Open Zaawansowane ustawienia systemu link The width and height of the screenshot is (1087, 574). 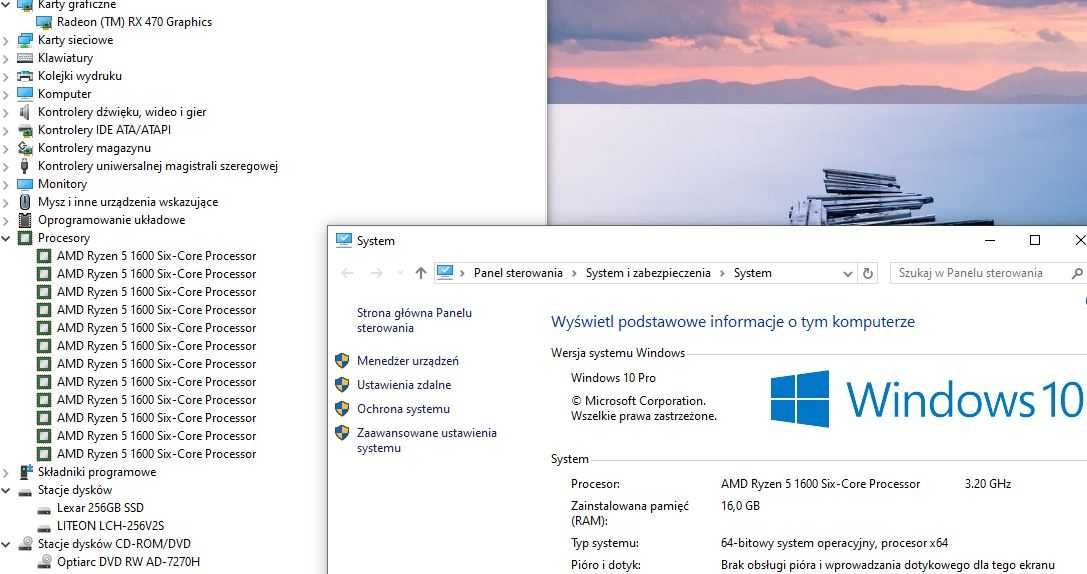tap(427, 440)
